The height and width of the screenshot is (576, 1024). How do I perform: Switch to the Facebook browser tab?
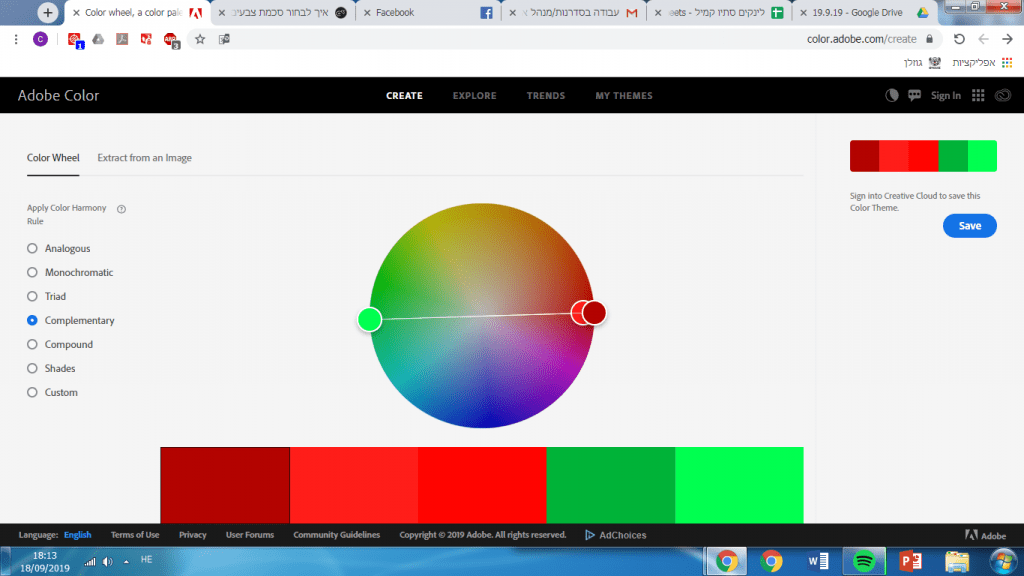coord(429,12)
